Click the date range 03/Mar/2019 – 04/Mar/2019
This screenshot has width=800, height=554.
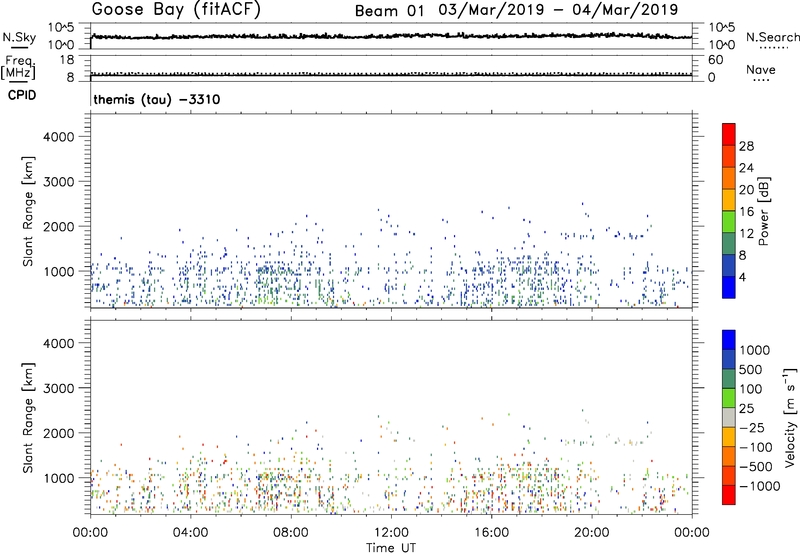coord(558,10)
